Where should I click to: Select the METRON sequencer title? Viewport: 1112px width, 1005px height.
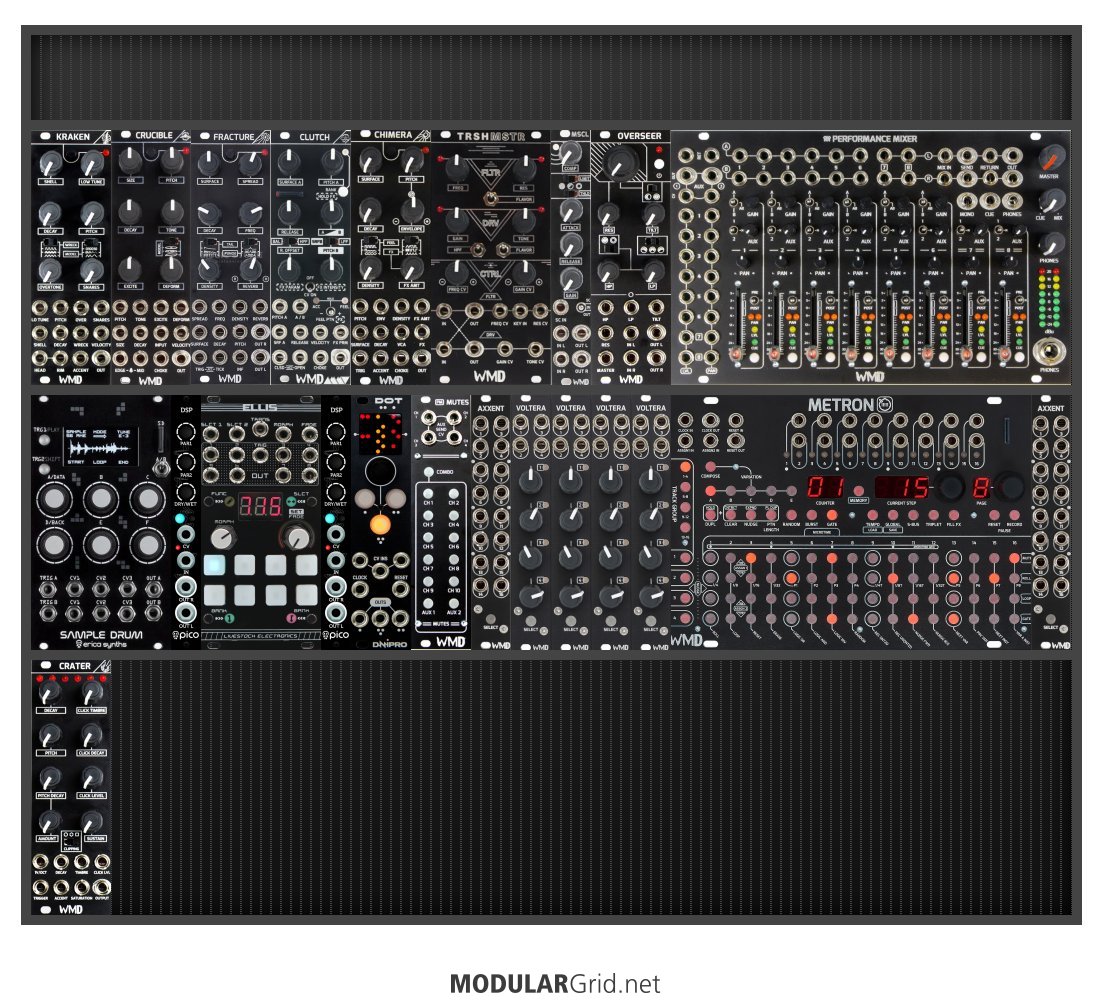841,405
